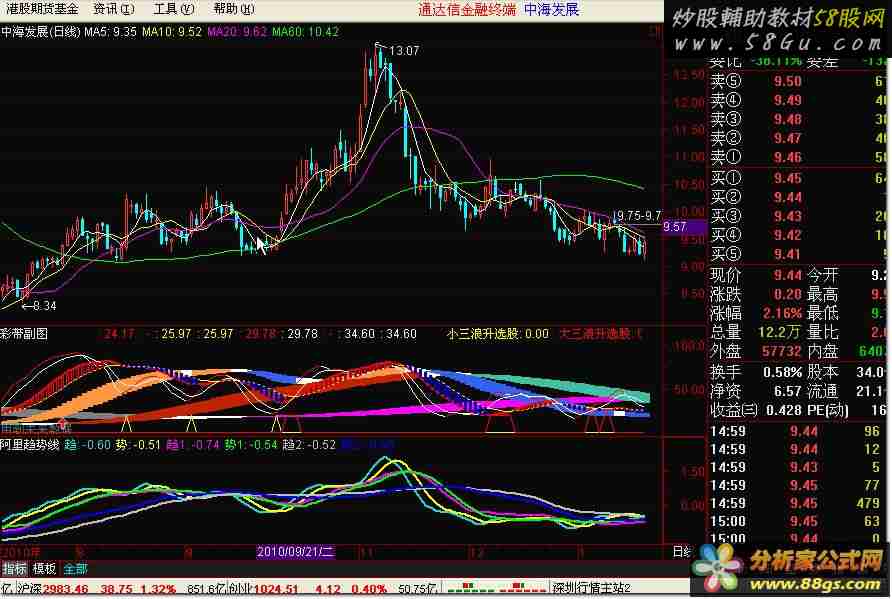This screenshot has height=599, width=892.
Task: Select the 卖③ 9.48 ask row
Action: pos(799,119)
